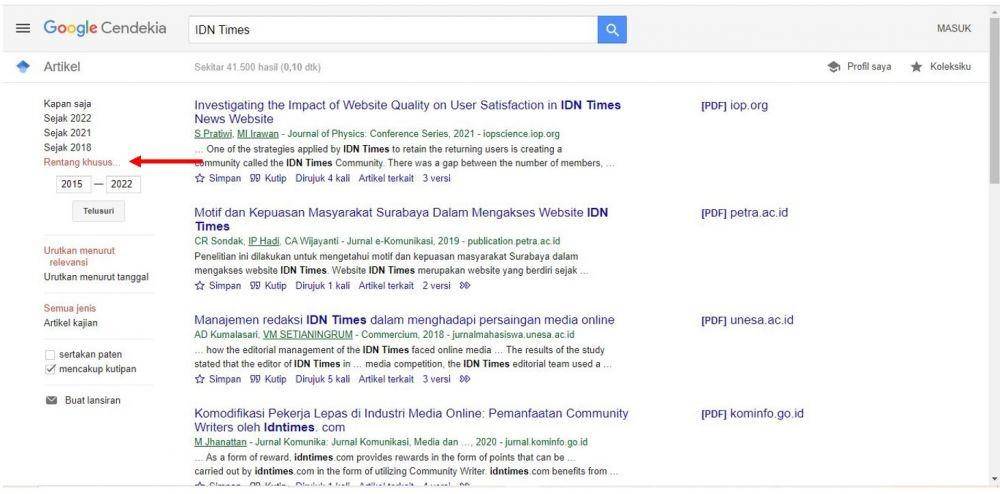Click 3 versi under Investigating the Impact result

click(436, 178)
